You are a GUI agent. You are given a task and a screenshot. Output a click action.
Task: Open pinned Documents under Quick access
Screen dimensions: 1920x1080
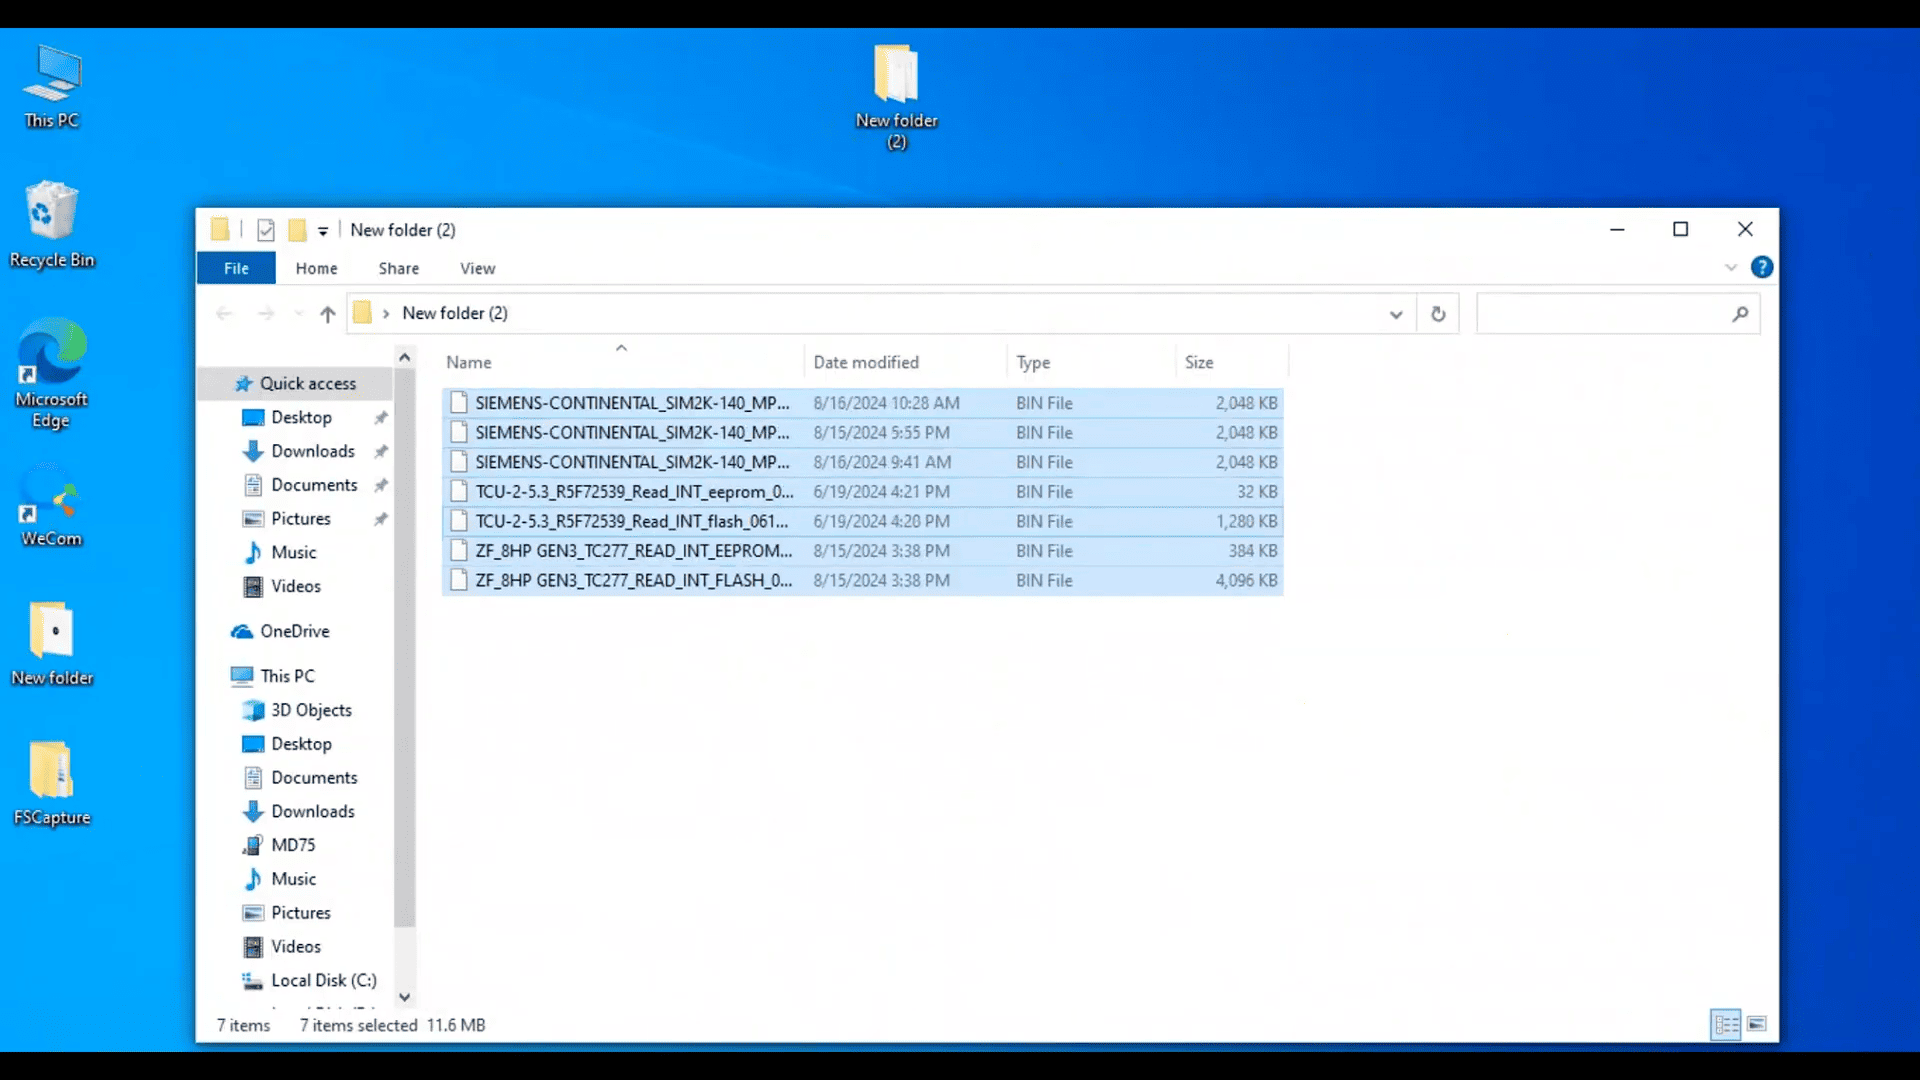(x=314, y=485)
